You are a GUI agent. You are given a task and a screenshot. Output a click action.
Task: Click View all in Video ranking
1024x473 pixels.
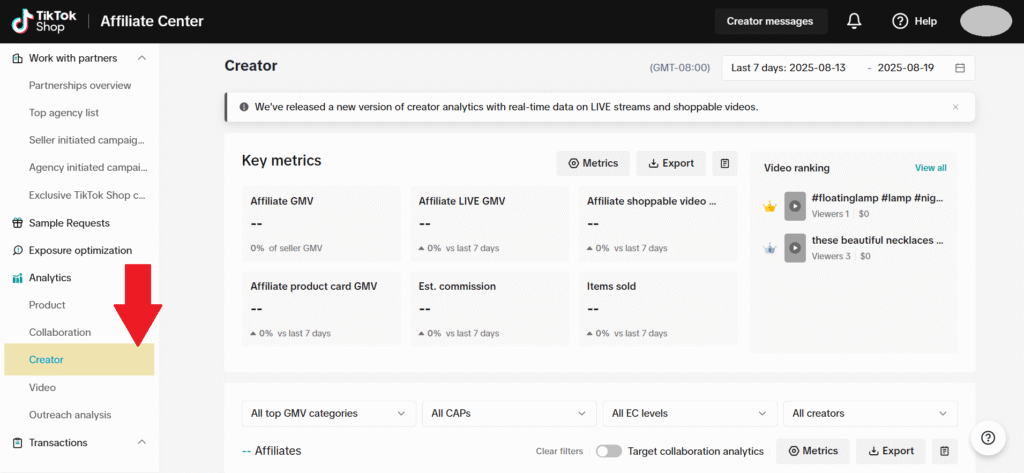[x=930, y=168]
